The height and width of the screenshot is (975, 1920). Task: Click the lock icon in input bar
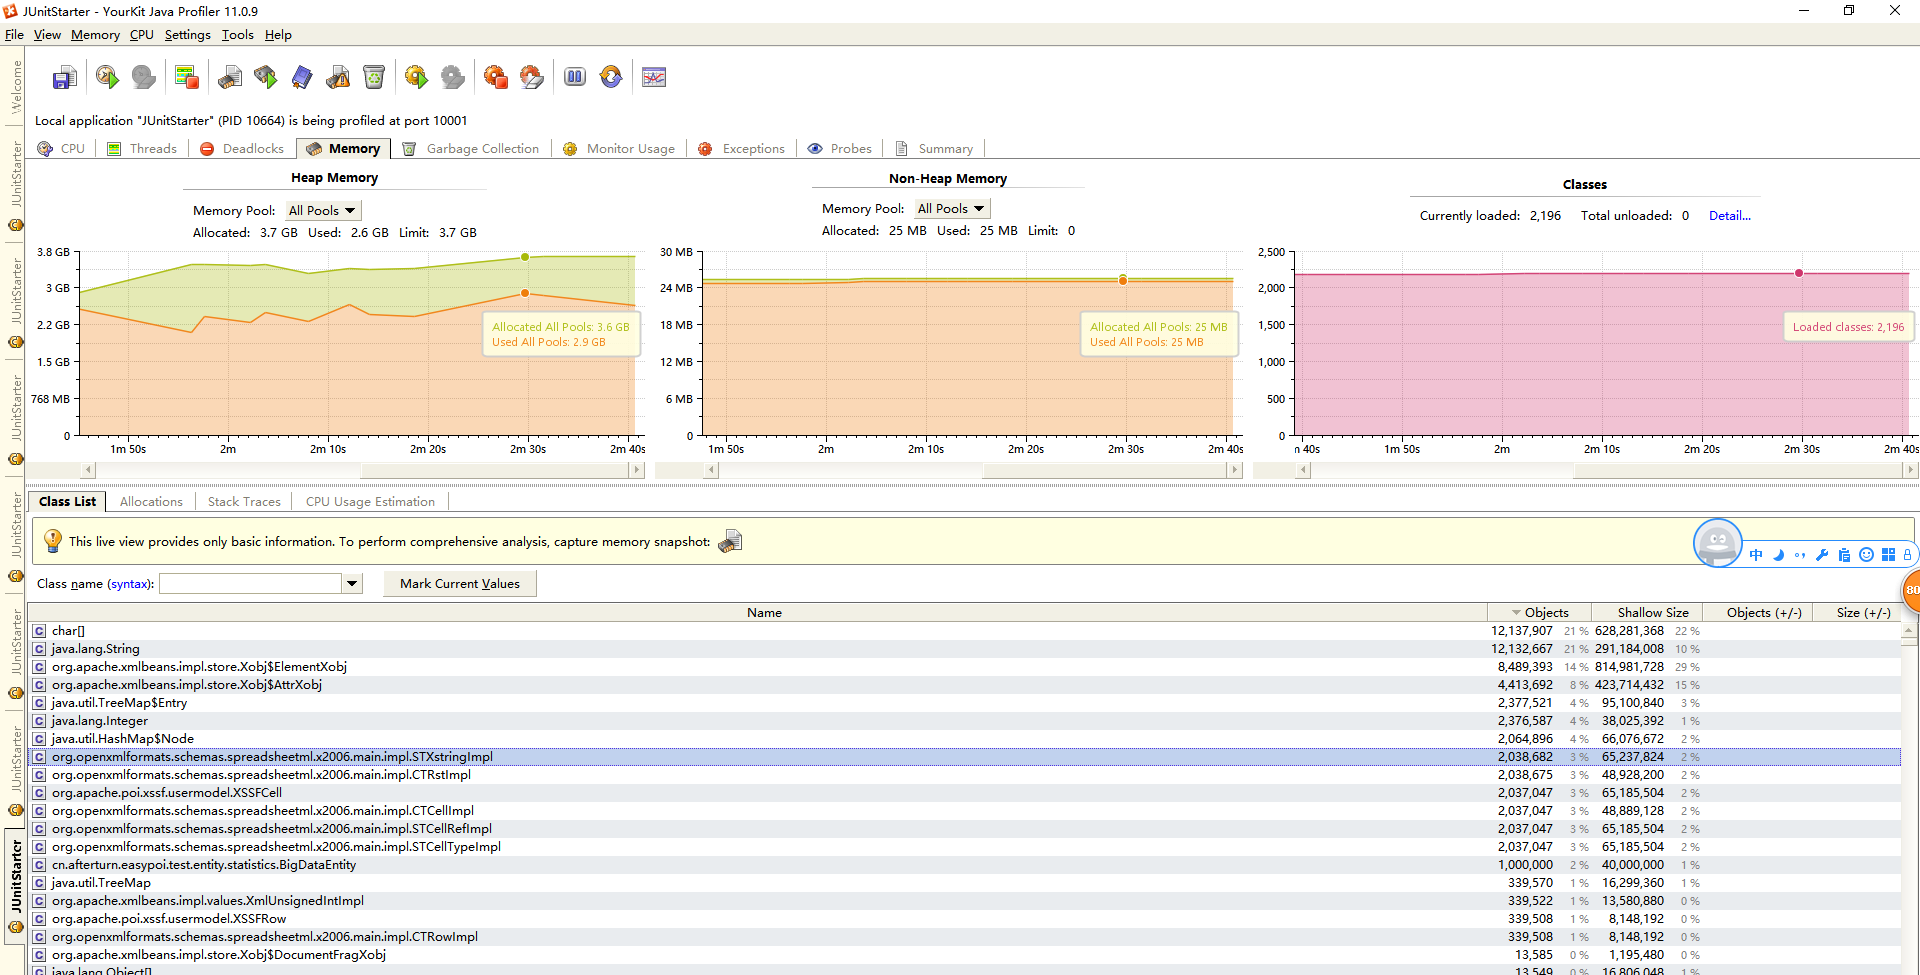[x=1907, y=555]
